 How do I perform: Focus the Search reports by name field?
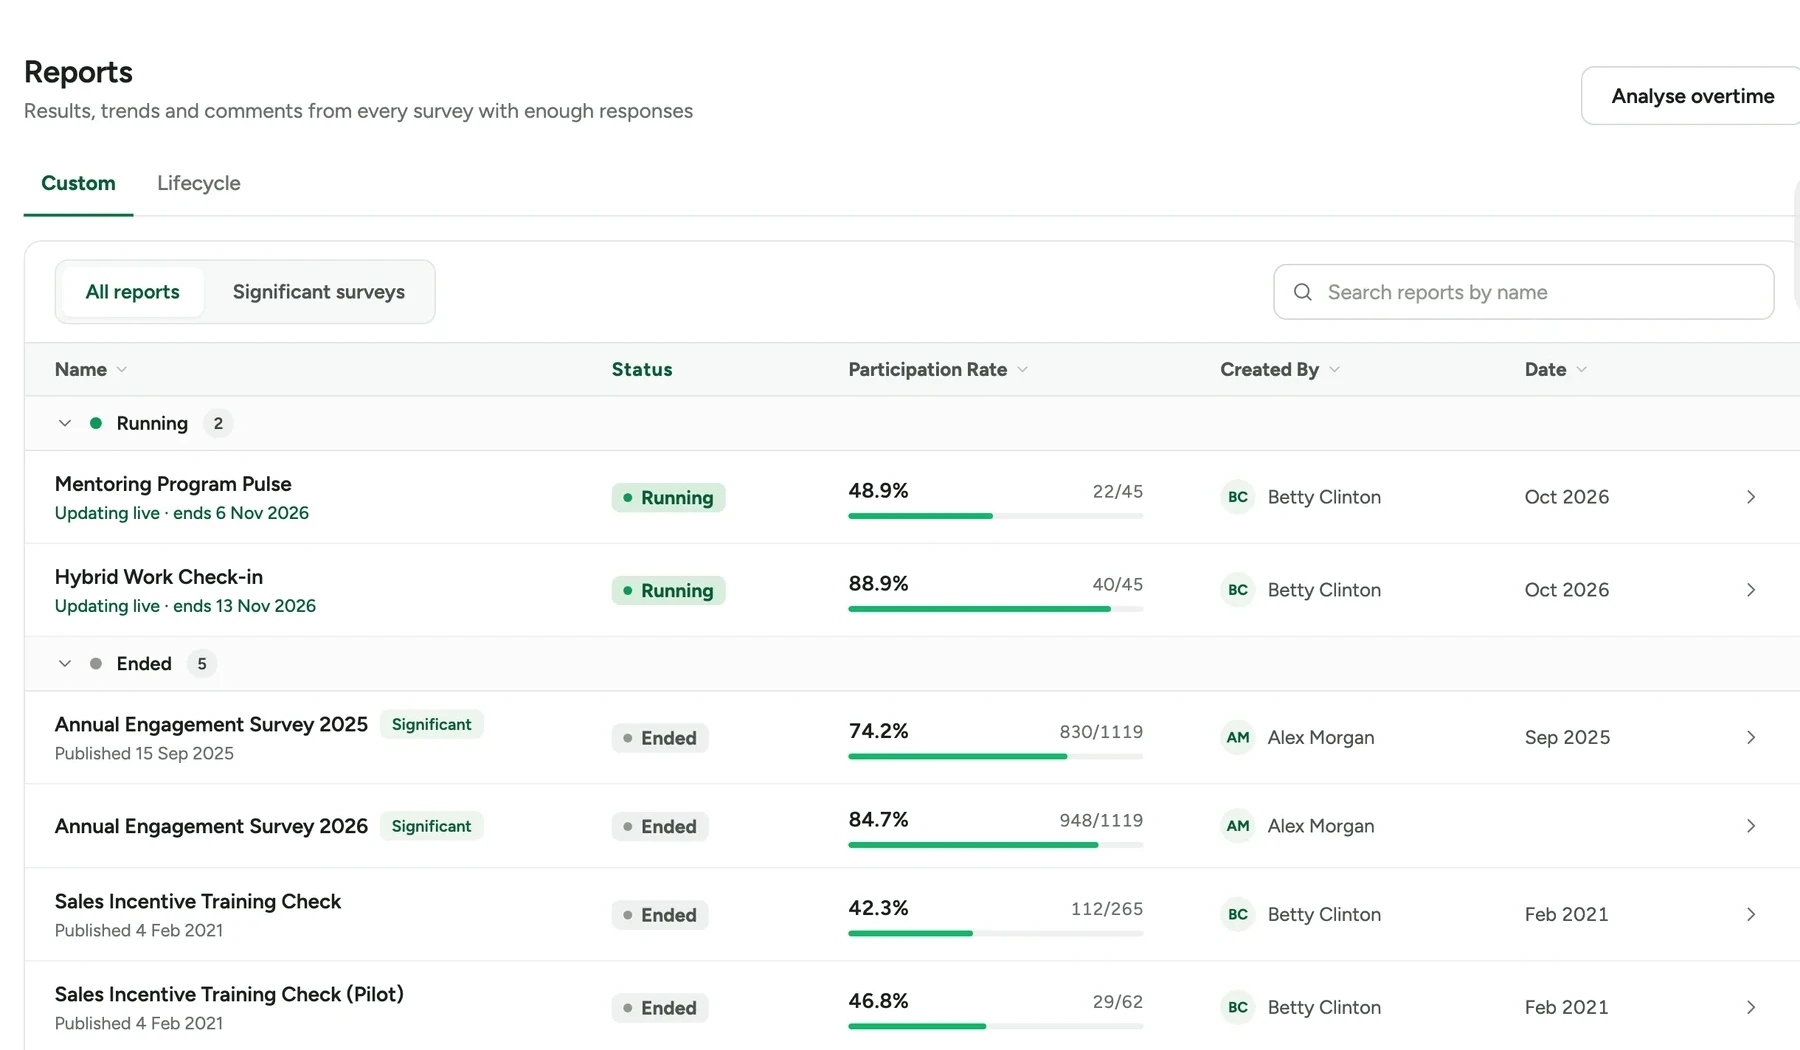[1523, 292]
